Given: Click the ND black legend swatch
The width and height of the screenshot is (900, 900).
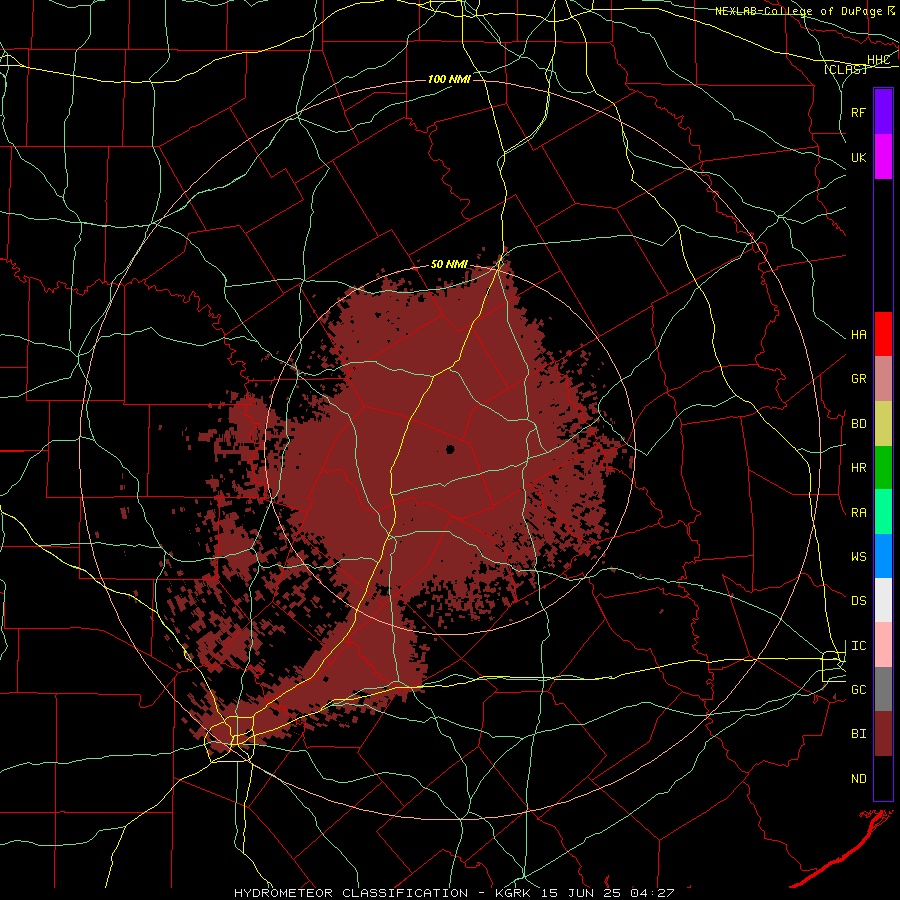Looking at the screenshot, I should click(883, 778).
